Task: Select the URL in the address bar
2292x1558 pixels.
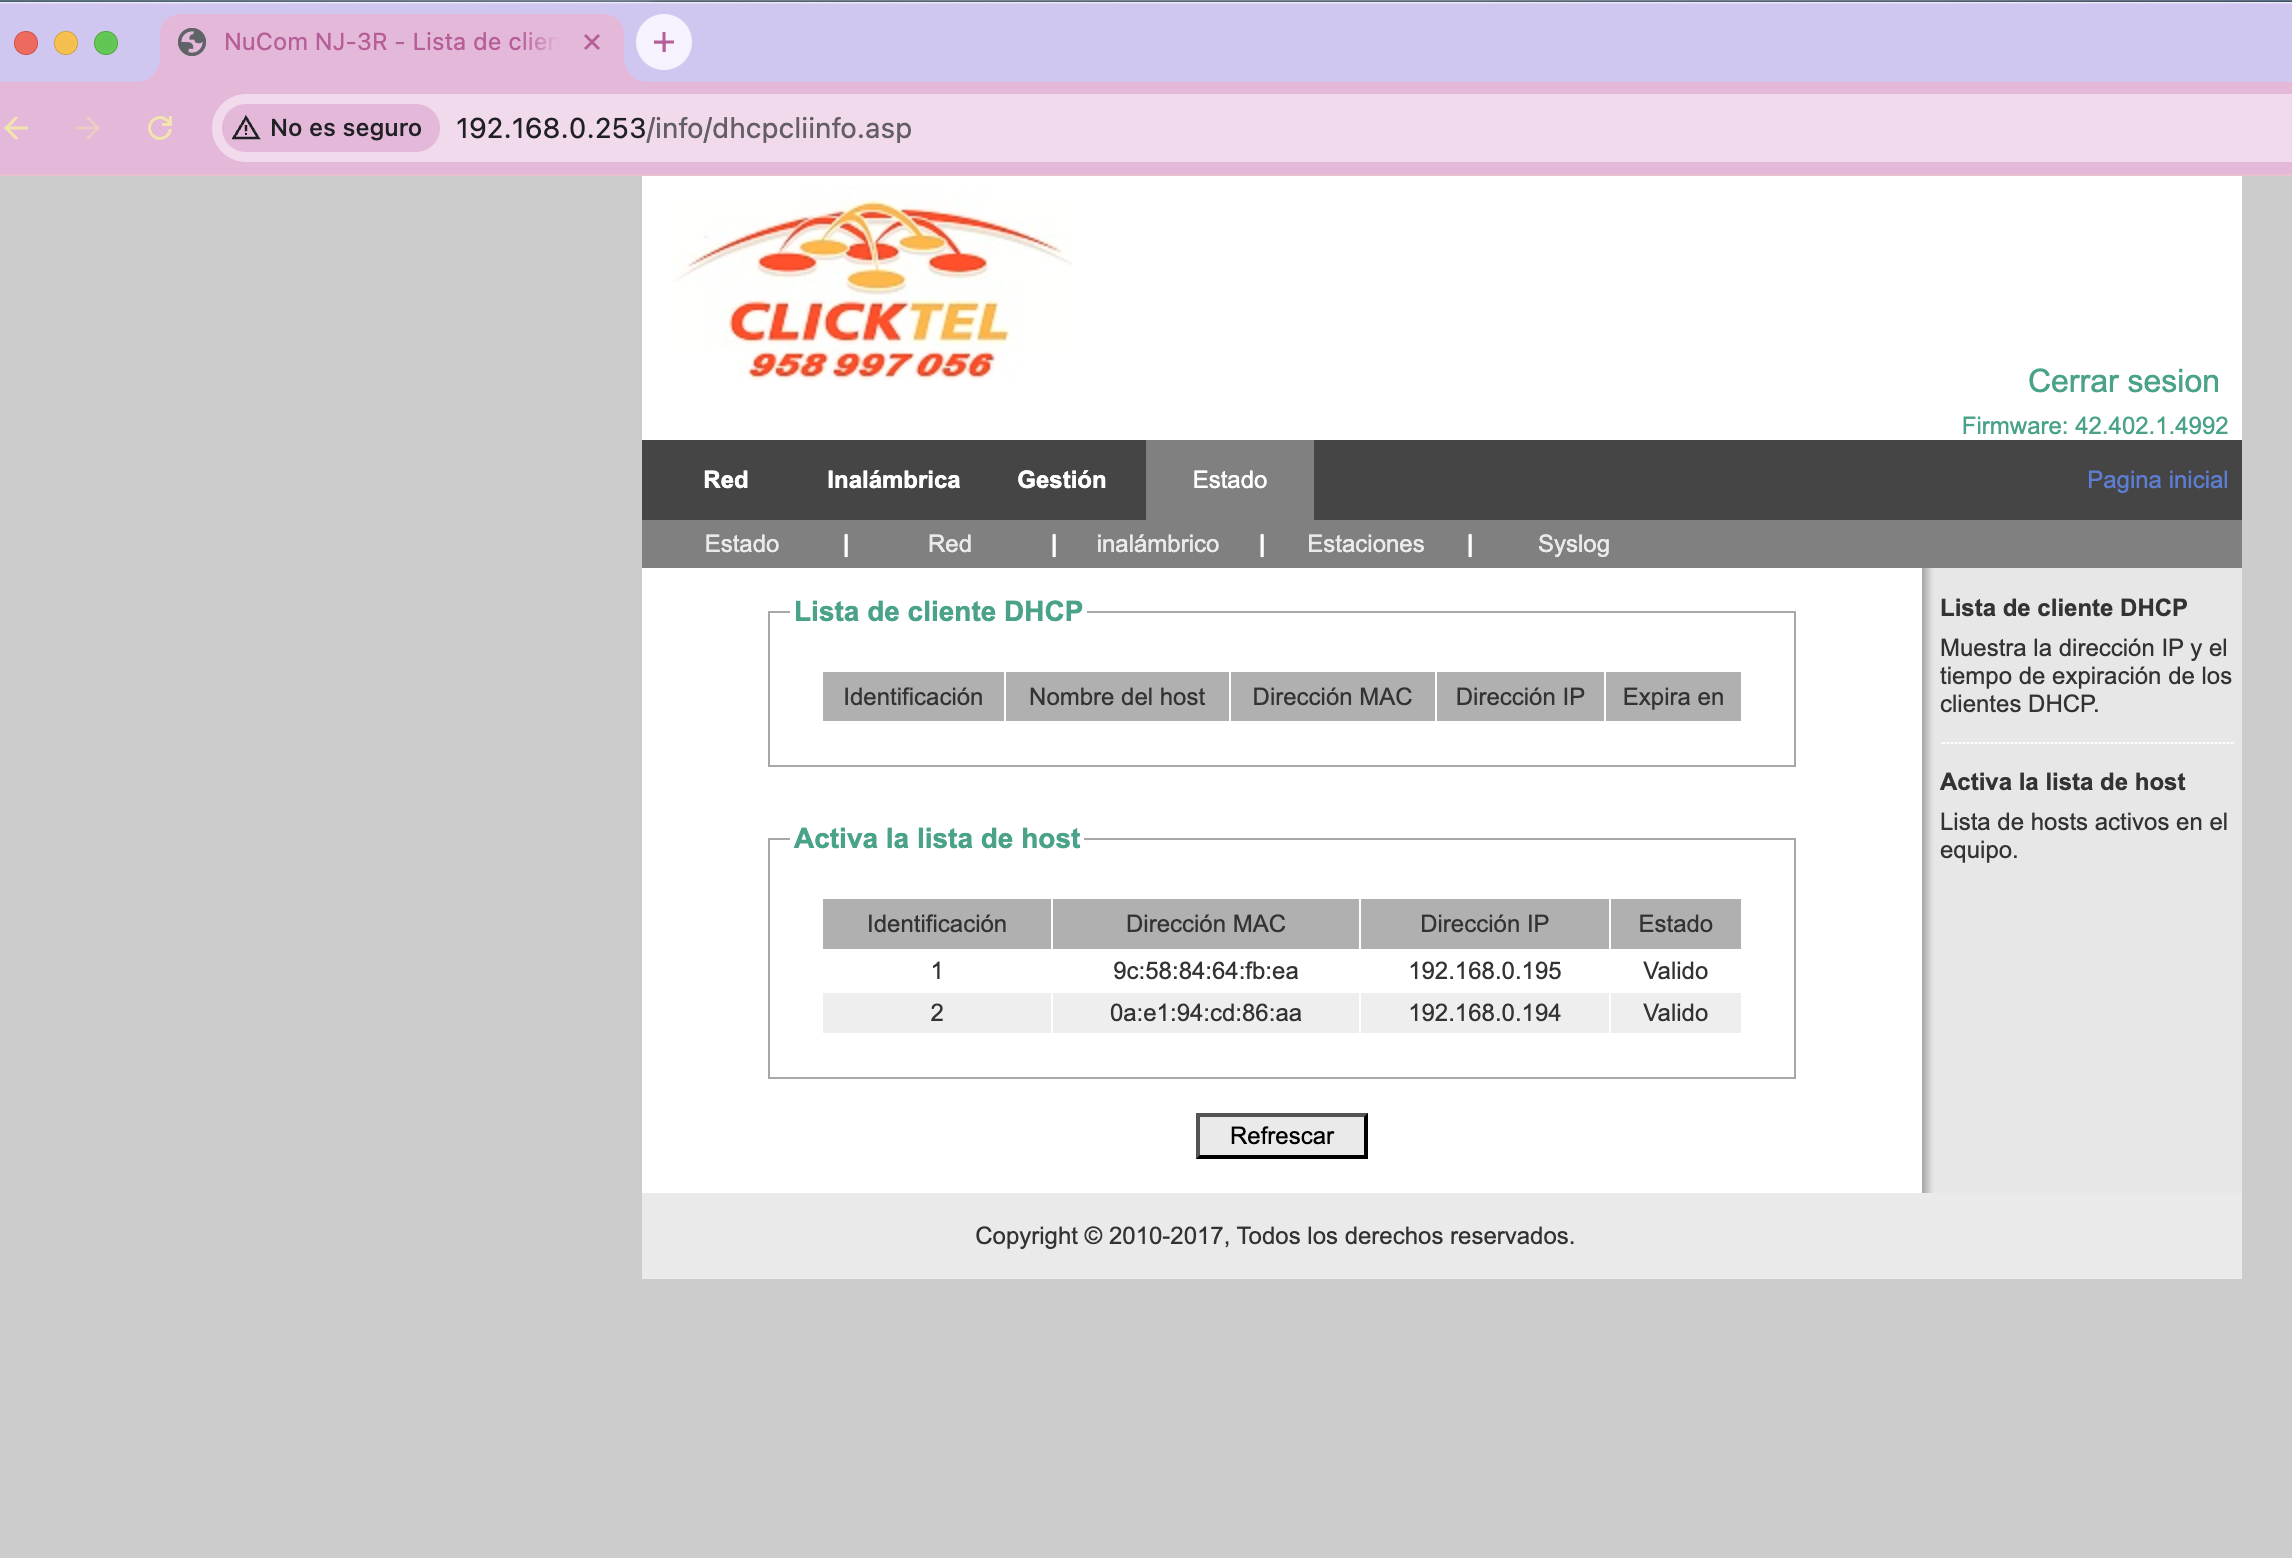Action: (684, 128)
